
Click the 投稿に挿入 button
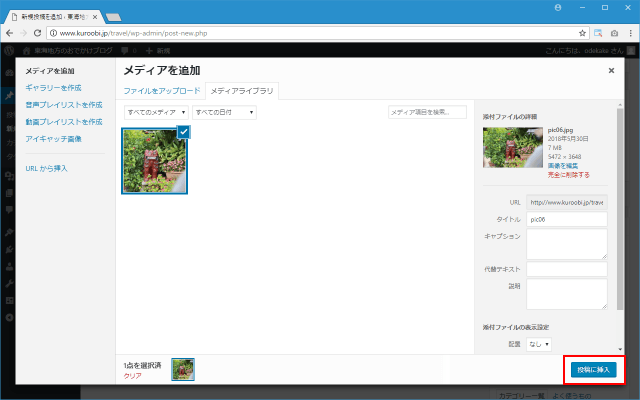pos(593,370)
